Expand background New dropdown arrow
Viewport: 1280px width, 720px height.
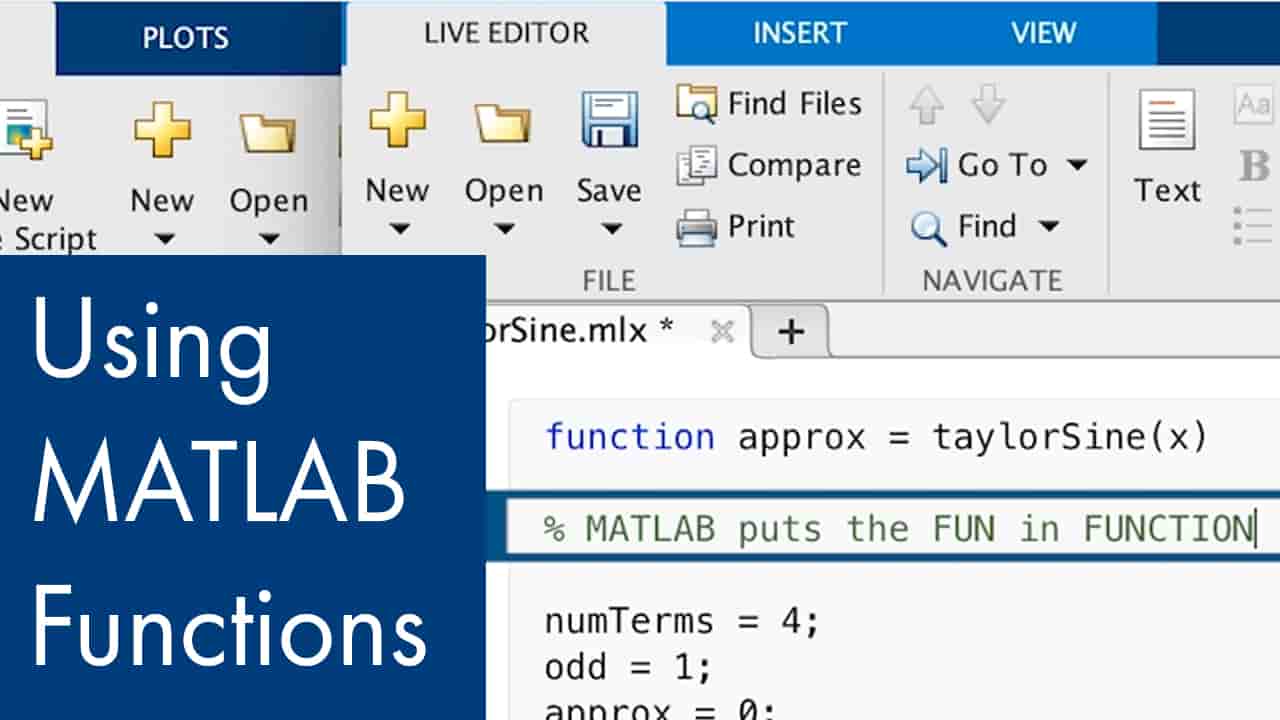pos(164,240)
